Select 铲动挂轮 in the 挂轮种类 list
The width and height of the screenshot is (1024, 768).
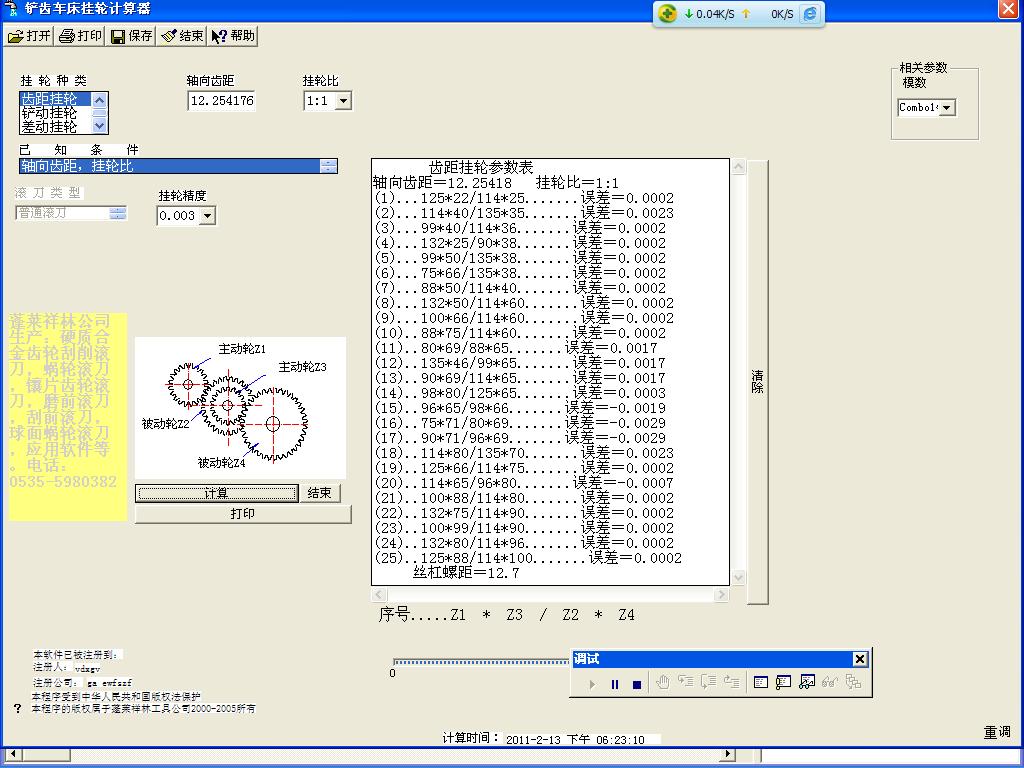[x=56, y=113]
